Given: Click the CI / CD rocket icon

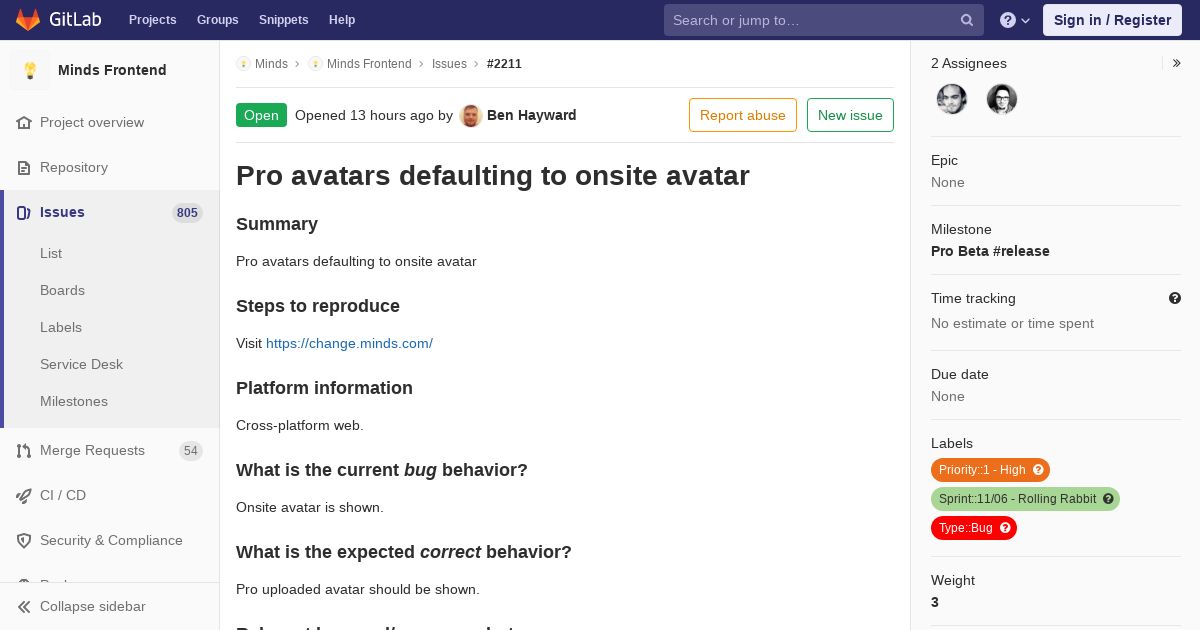Looking at the screenshot, I should click(24, 495).
